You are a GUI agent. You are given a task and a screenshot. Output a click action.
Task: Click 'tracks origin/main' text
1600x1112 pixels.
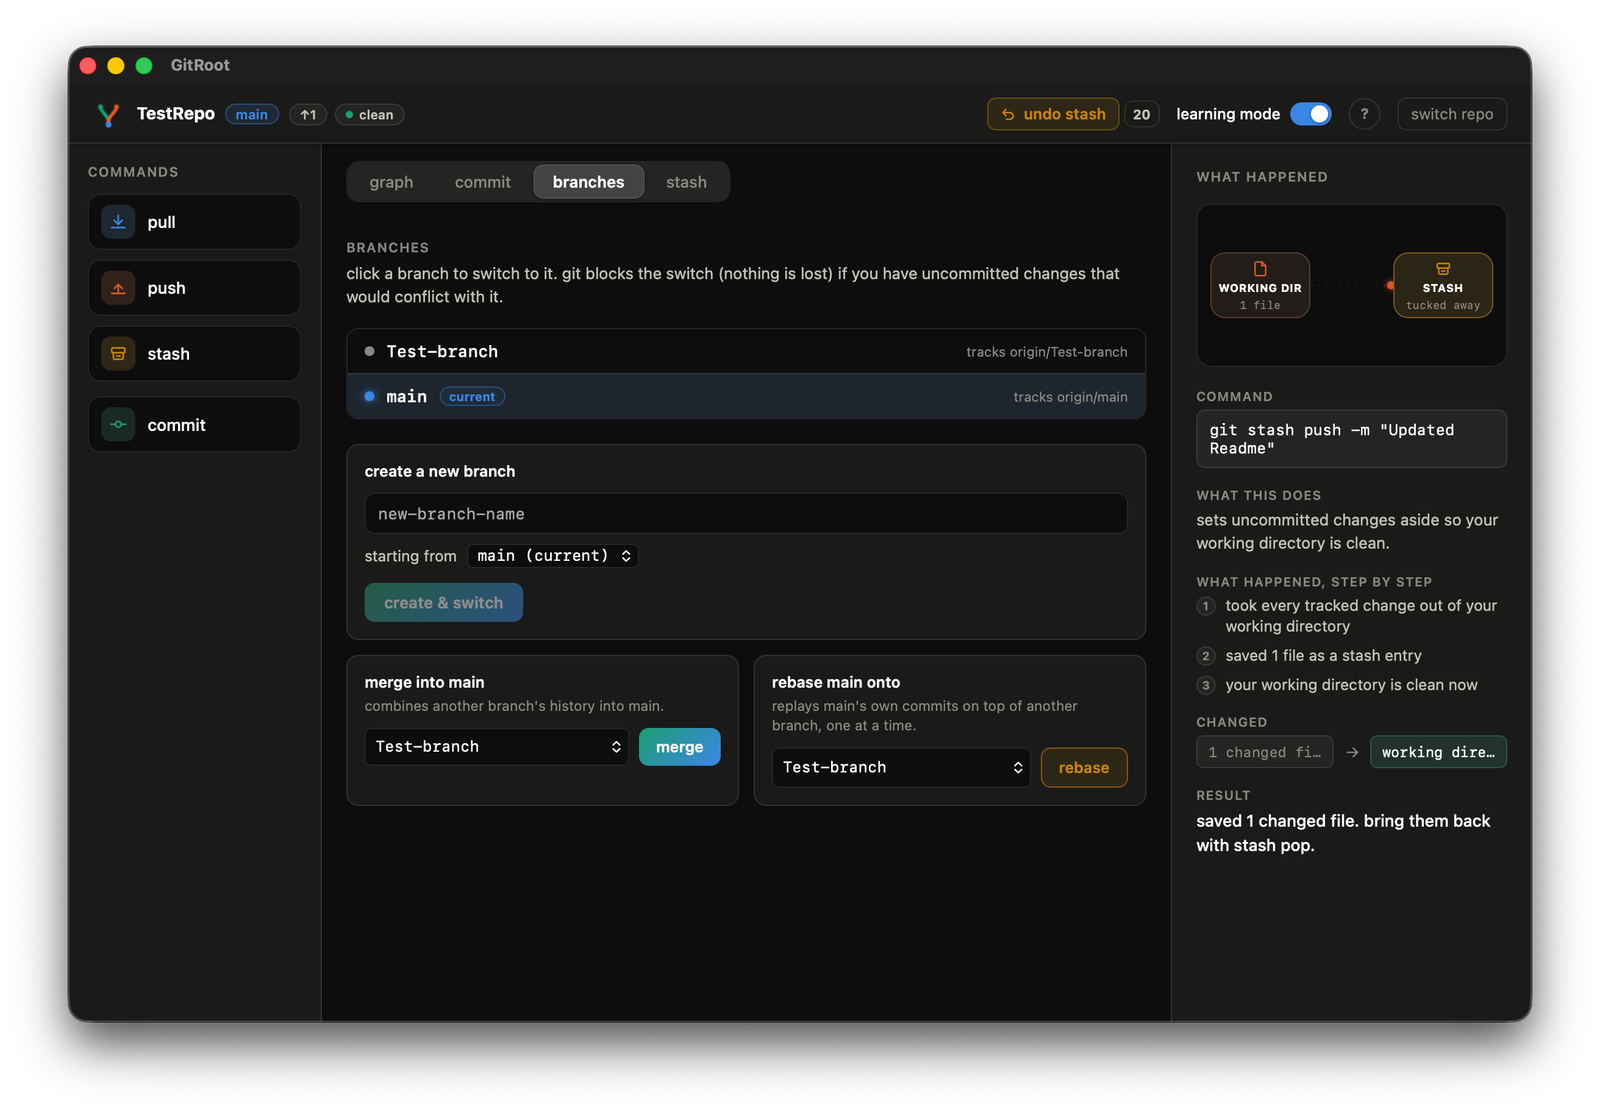[x=1070, y=397]
